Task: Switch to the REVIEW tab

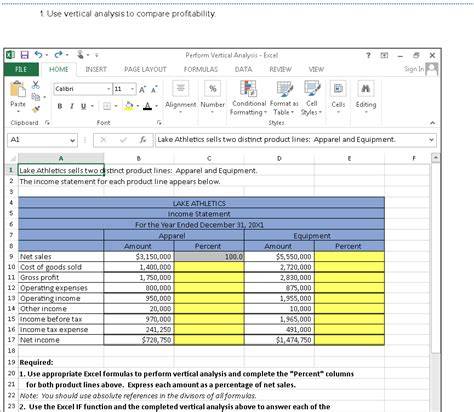Action: [280, 69]
